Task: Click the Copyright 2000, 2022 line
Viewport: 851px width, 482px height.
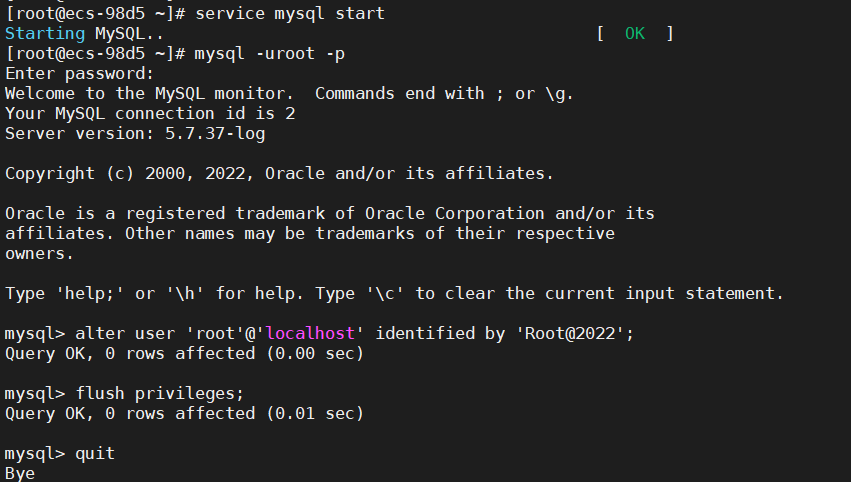Action: 278,173
